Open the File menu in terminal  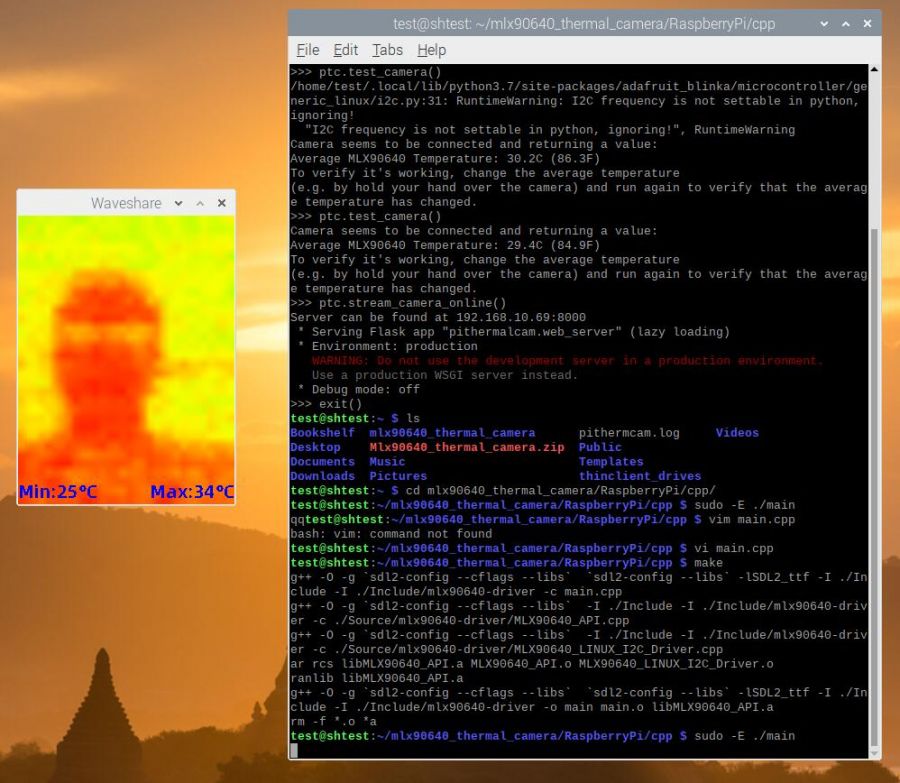[308, 50]
